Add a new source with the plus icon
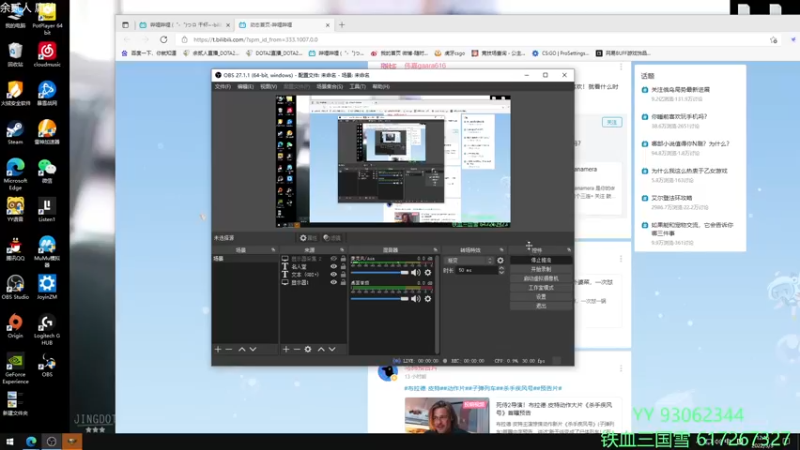Viewport: 800px width, 450px height. click(x=286, y=349)
